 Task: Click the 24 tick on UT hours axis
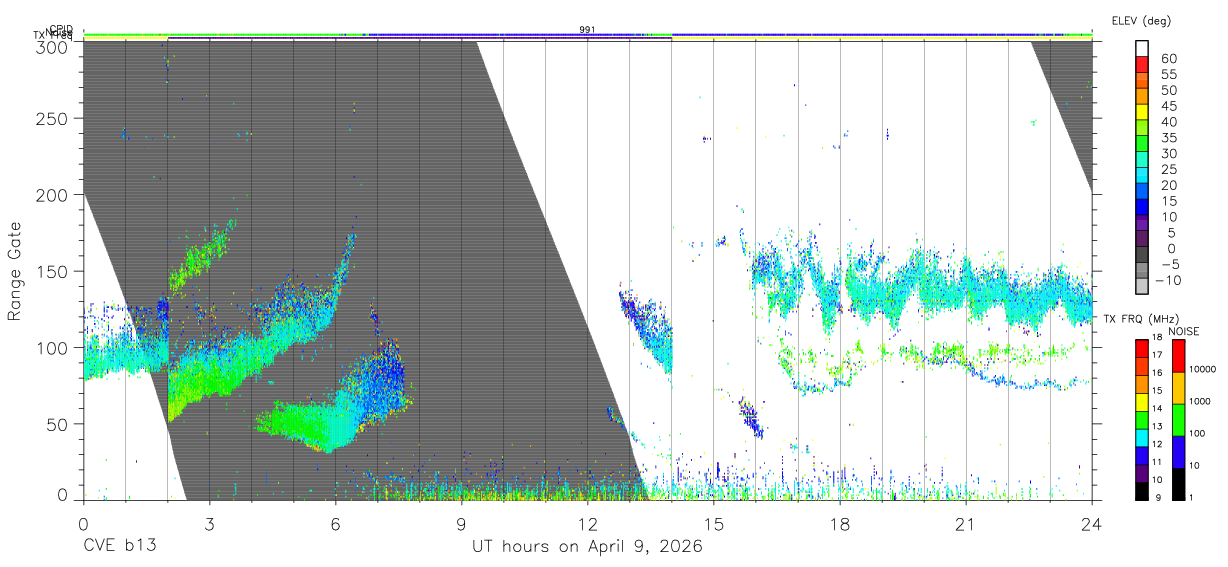1092,524
